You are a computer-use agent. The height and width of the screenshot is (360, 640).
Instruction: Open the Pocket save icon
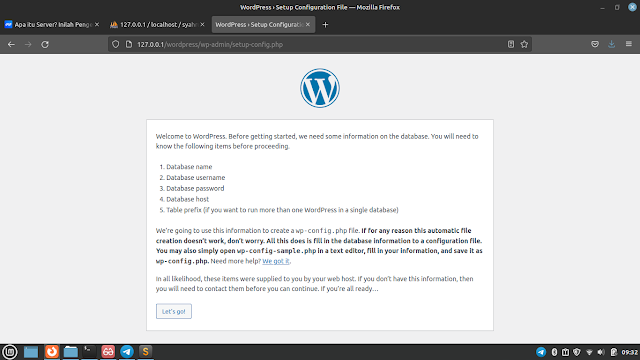[595, 44]
